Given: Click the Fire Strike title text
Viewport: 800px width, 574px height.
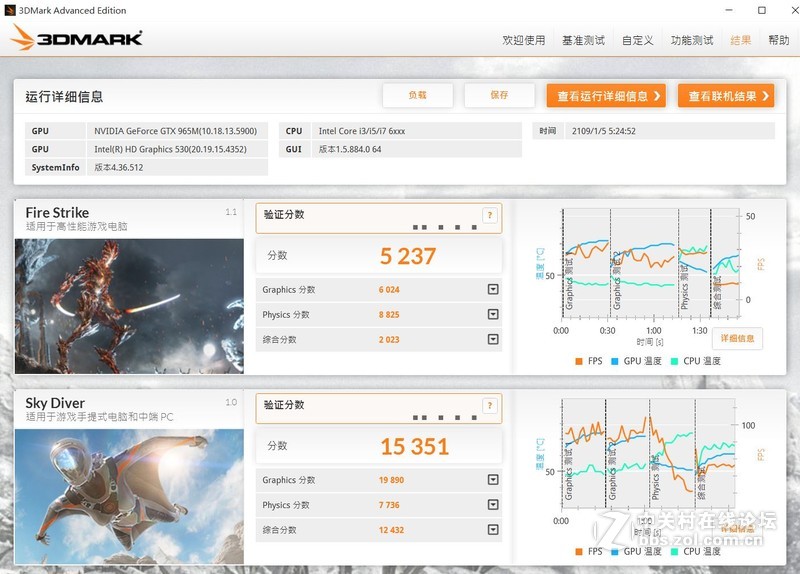Looking at the screenshot, I should pyautogui.click(x=57, y=213).
